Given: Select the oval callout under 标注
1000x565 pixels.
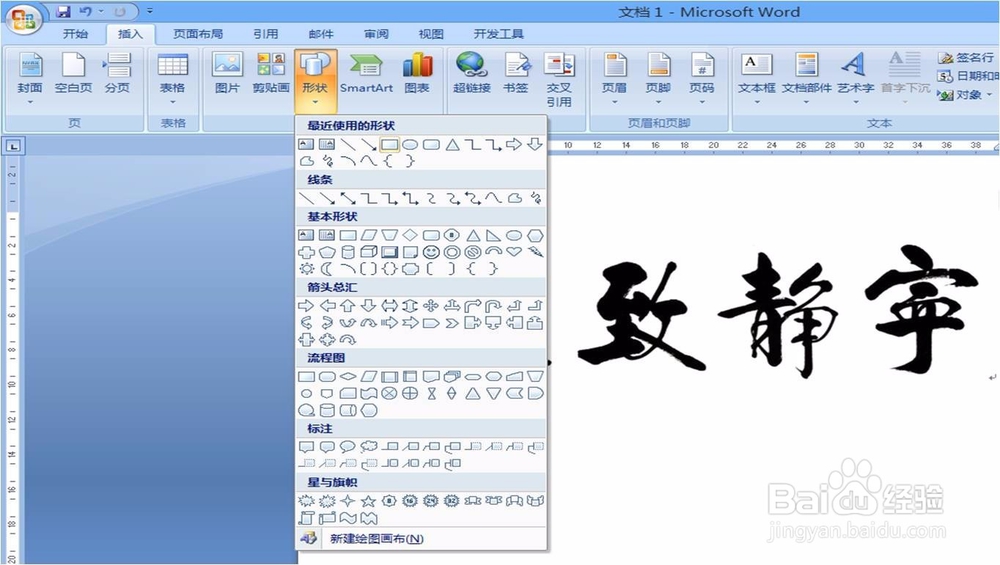Looking at the screenshot, I should (x=348, y=446).
